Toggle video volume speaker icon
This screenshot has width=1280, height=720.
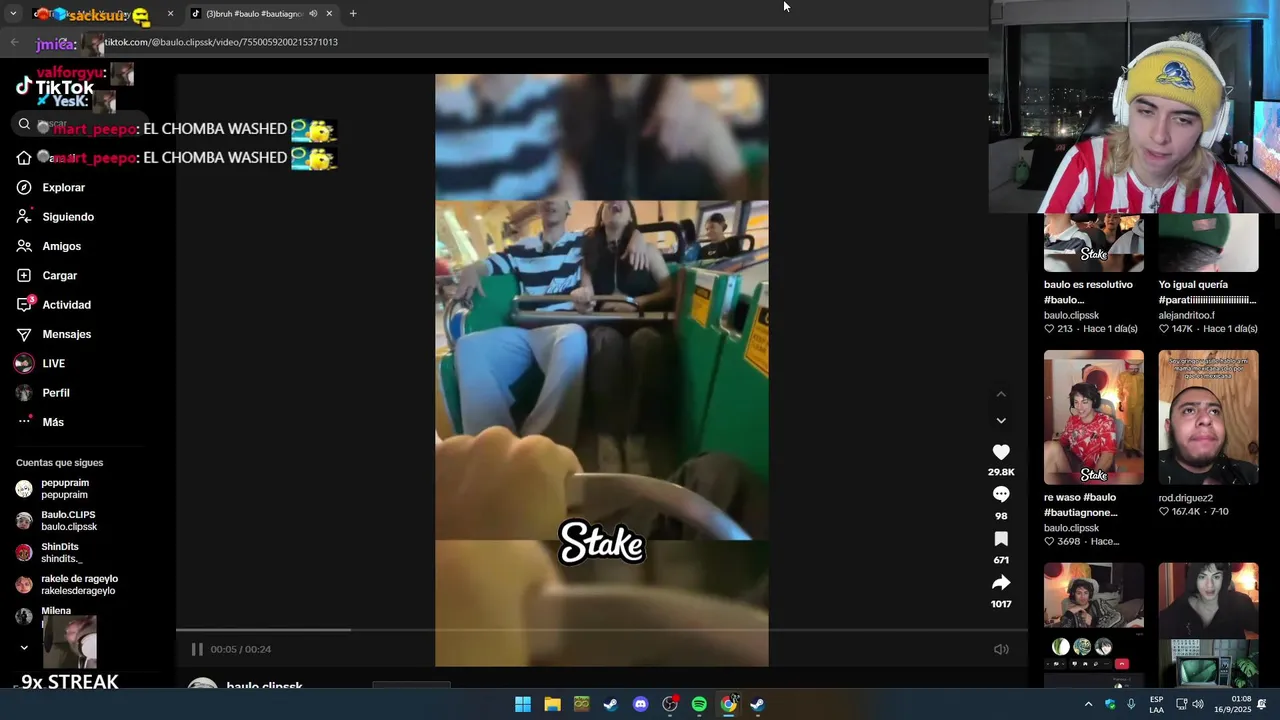click(1001, 649)
